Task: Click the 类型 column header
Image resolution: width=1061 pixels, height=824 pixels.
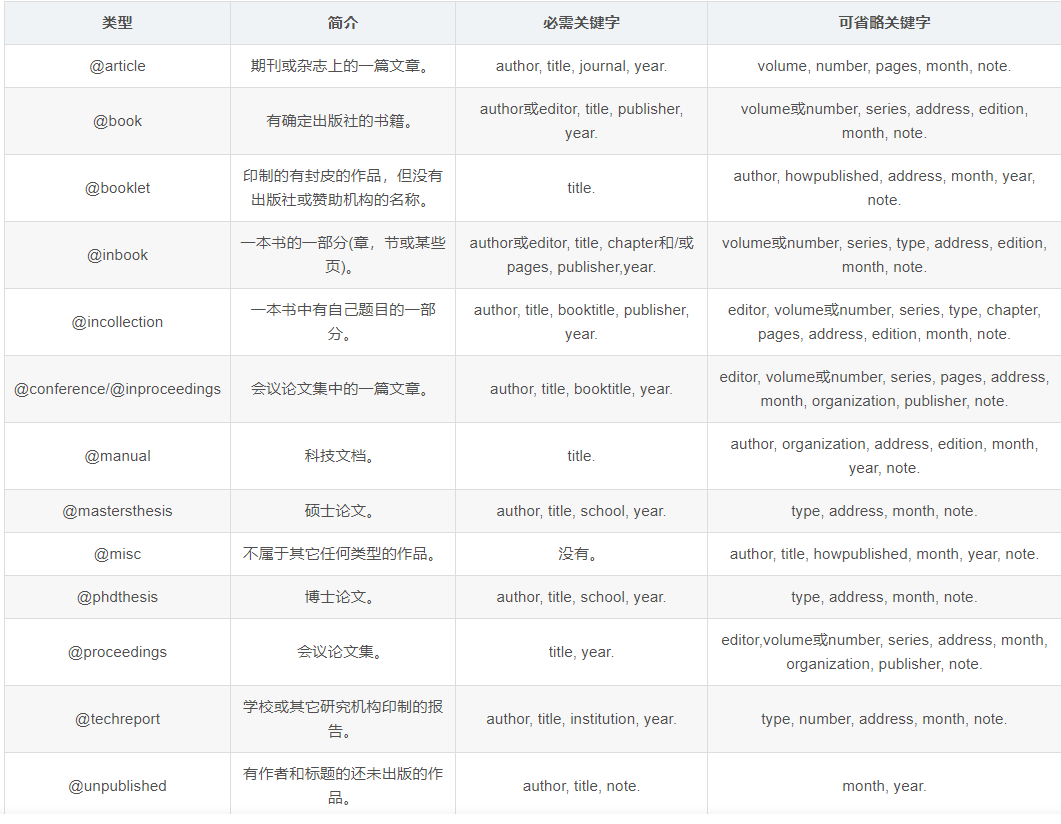Action: (117, 23)
